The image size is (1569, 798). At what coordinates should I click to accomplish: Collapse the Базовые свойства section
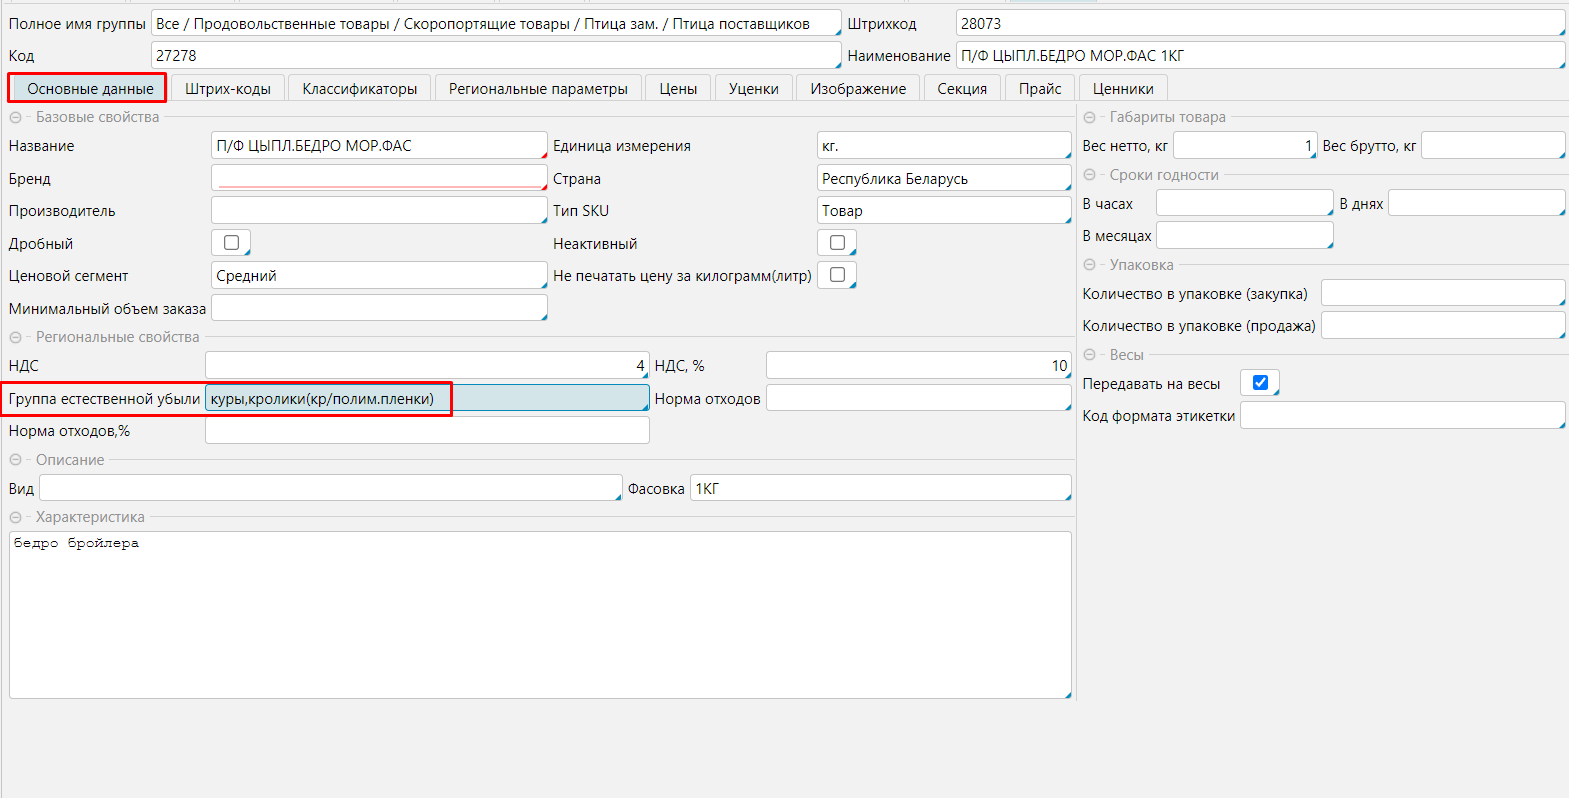click(x=16, y=118)
